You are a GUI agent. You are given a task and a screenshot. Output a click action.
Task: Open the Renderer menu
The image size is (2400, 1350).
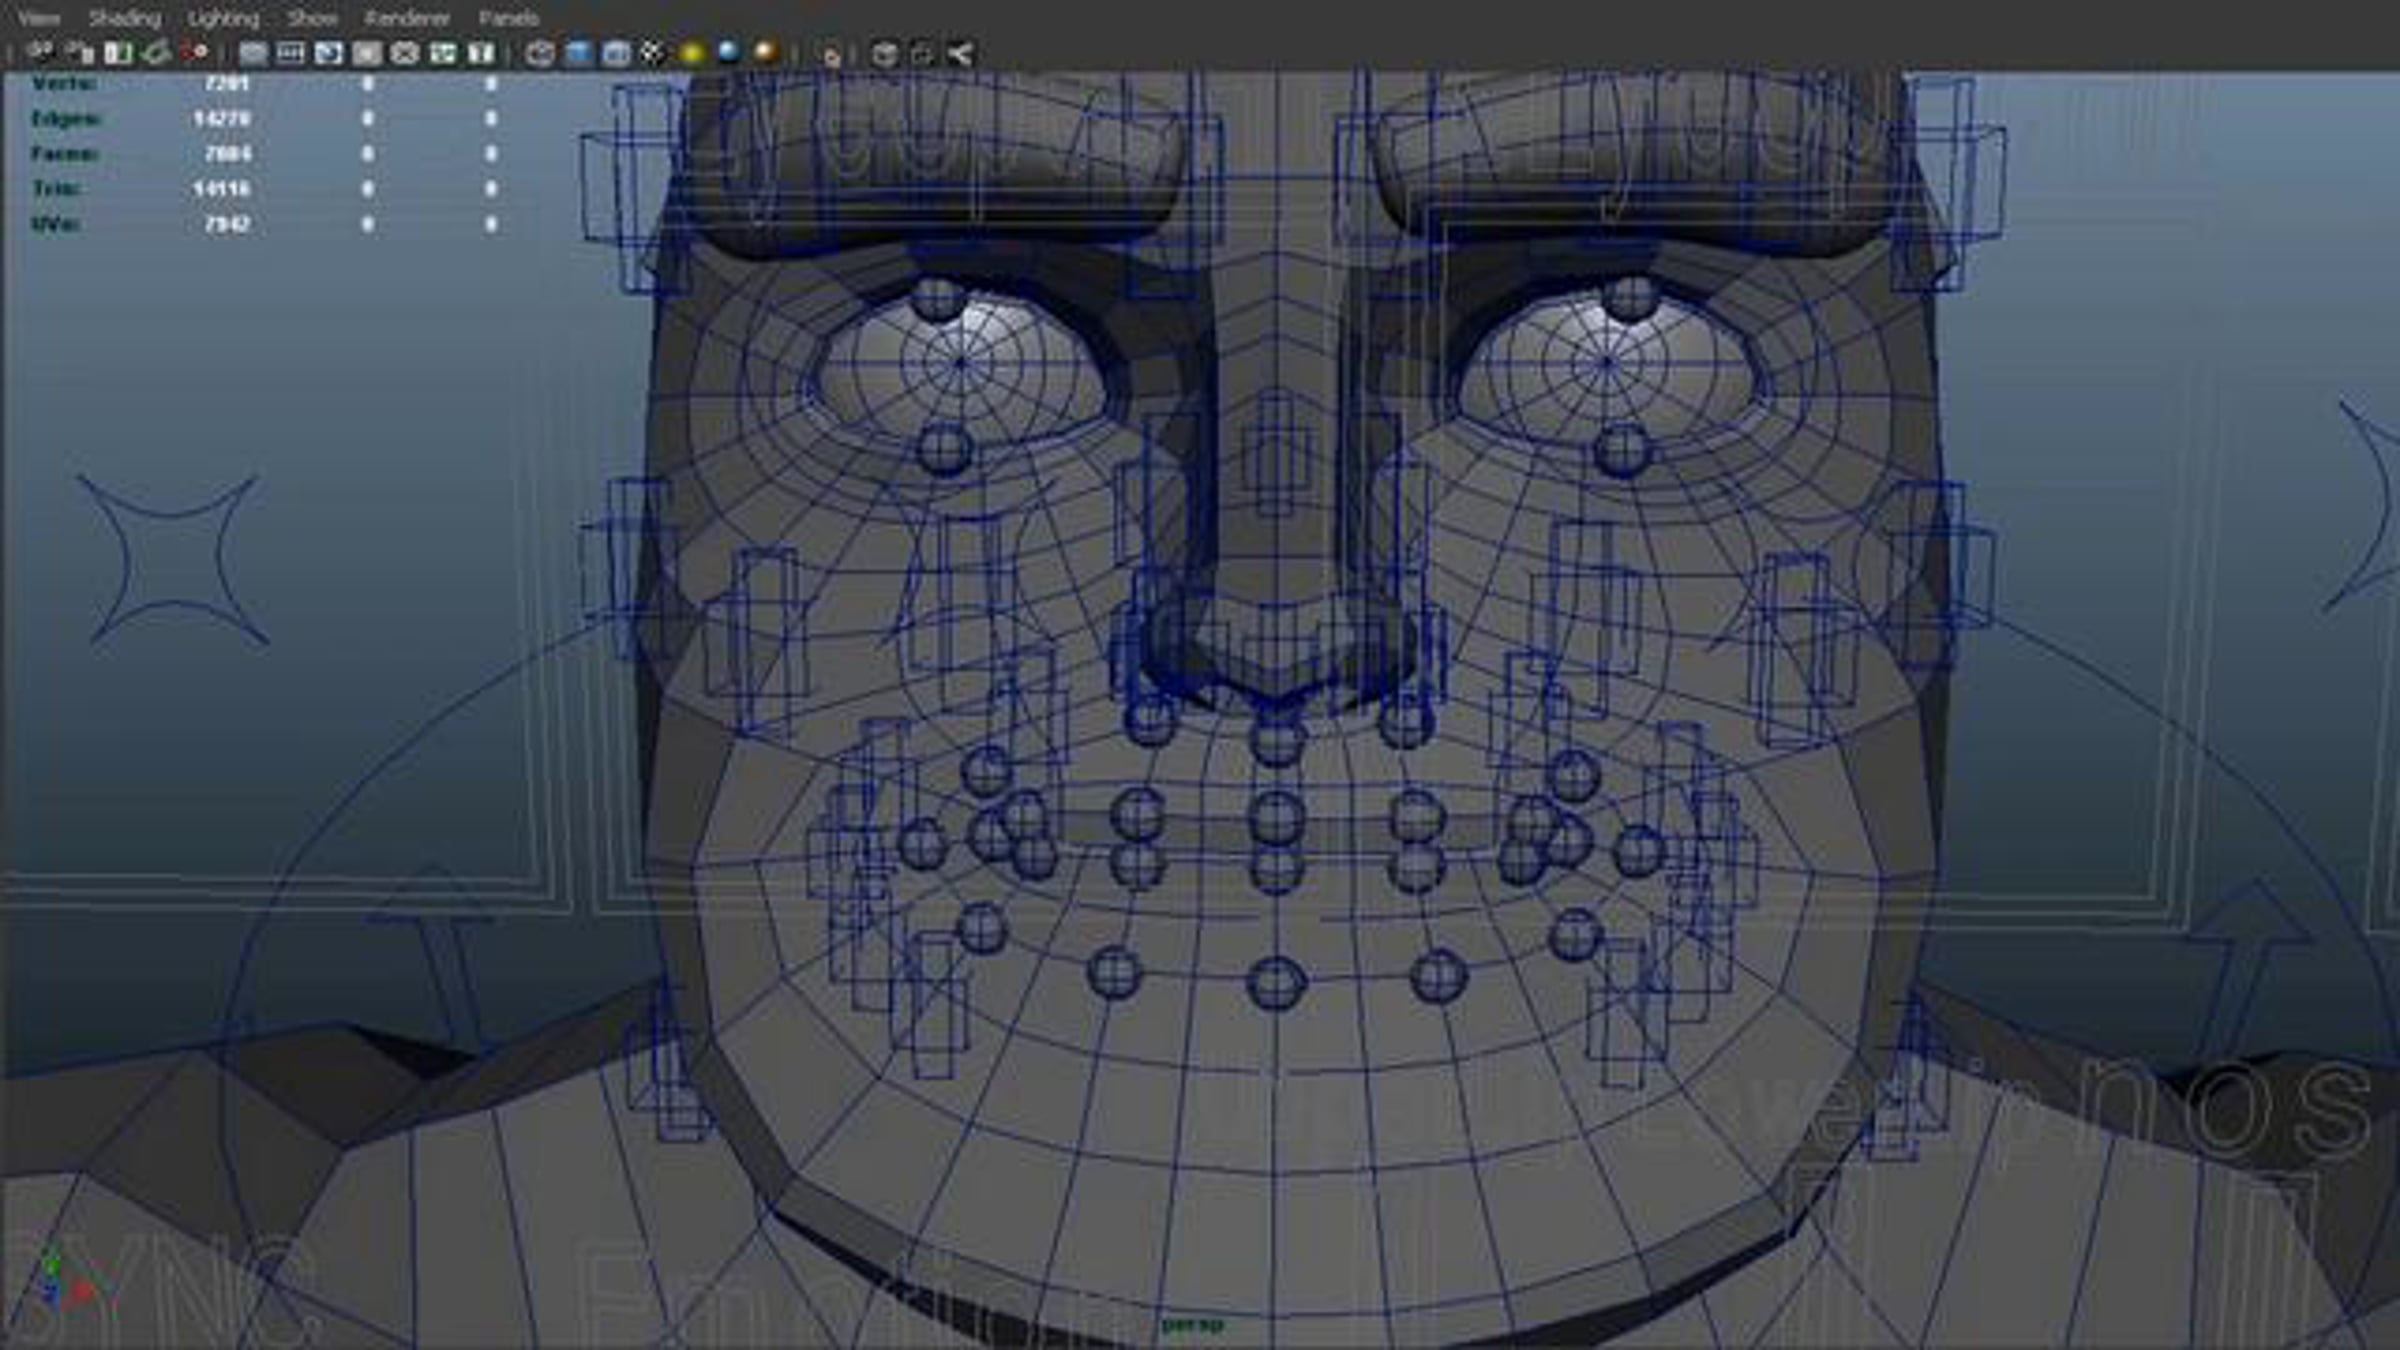tap(407, 18)
